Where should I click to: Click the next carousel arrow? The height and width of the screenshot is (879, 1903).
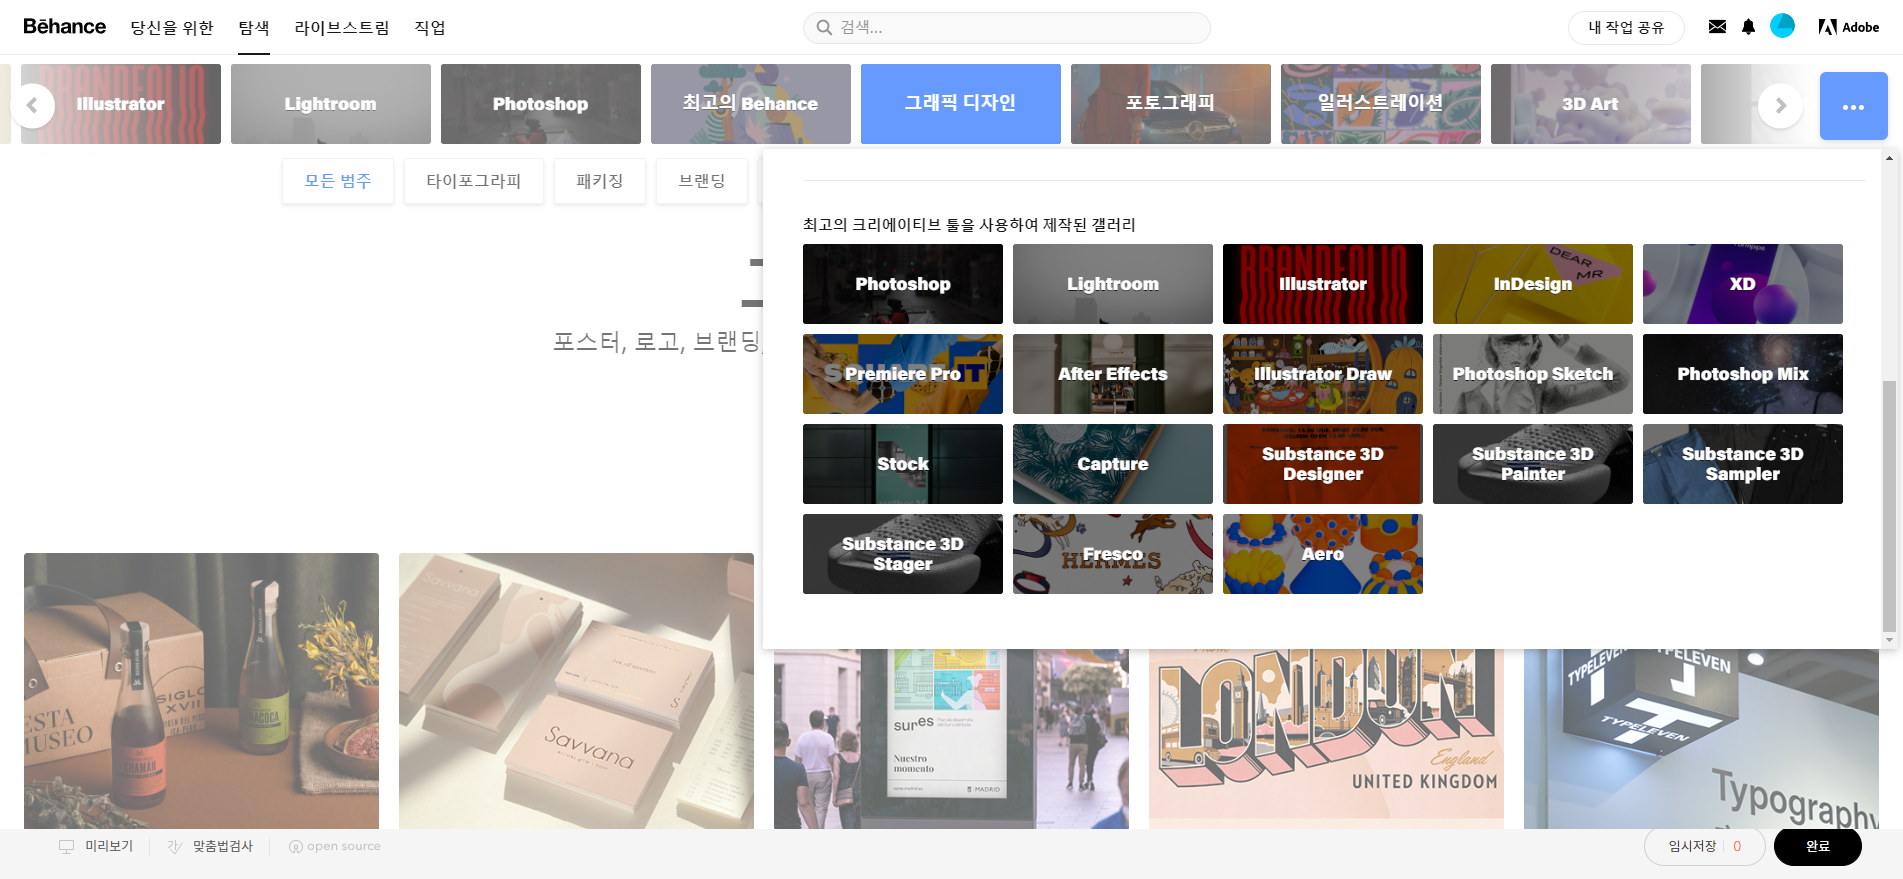tap(1781, 105)
